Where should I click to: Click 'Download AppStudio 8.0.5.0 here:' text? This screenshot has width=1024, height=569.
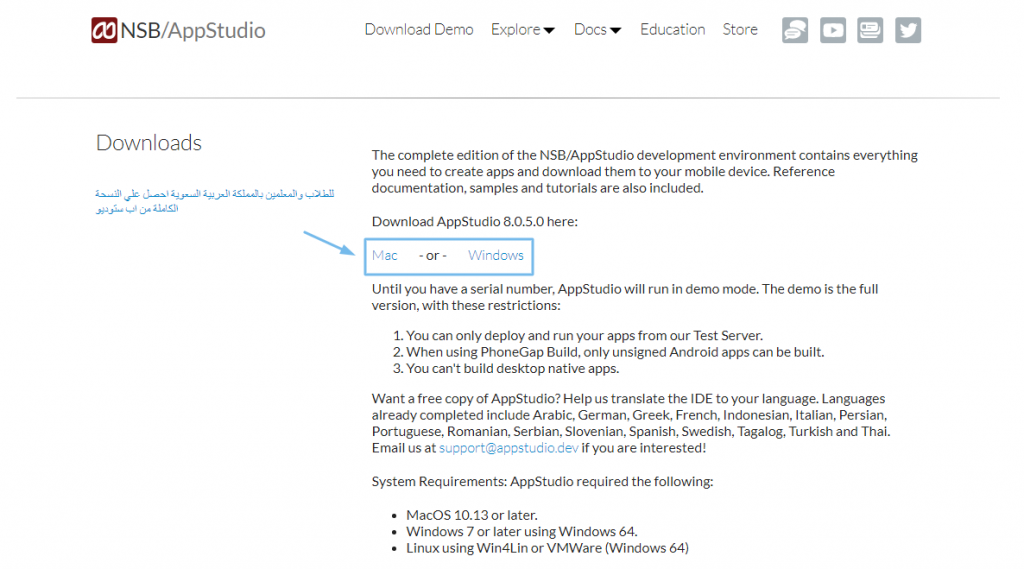[x=475, y=221]
